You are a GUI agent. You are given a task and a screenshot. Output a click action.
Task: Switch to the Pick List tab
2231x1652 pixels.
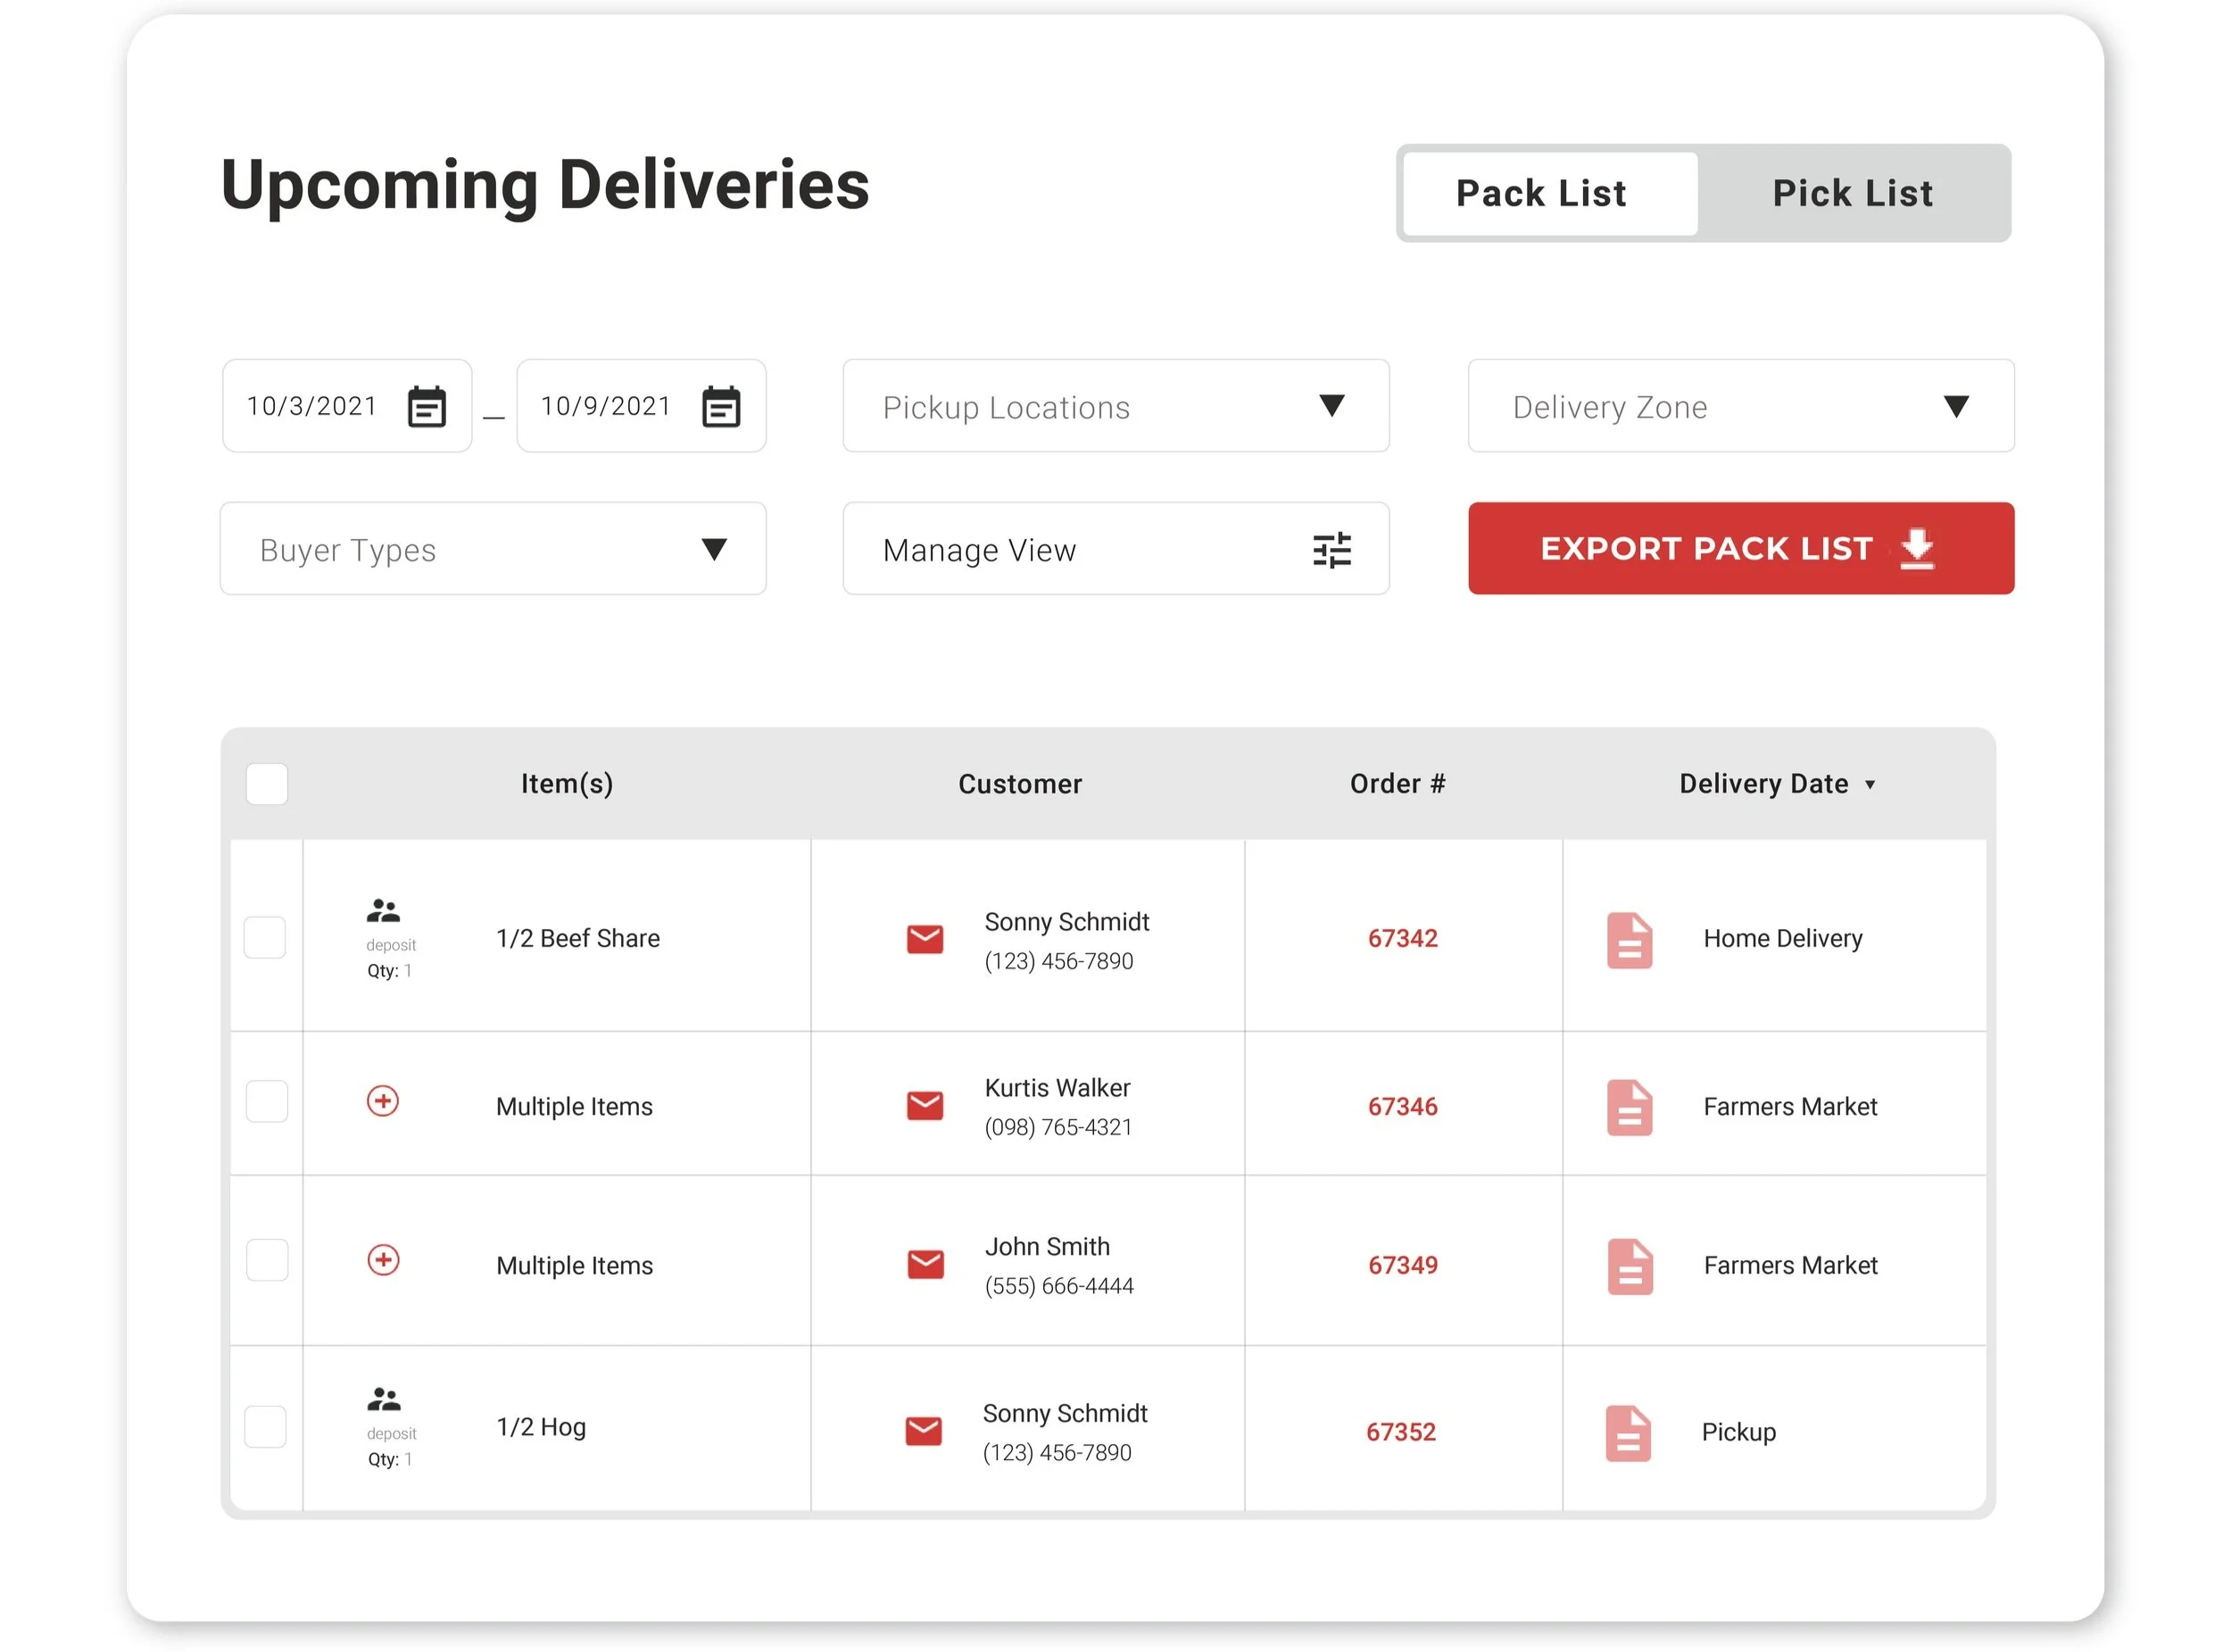coord(1852,194)
